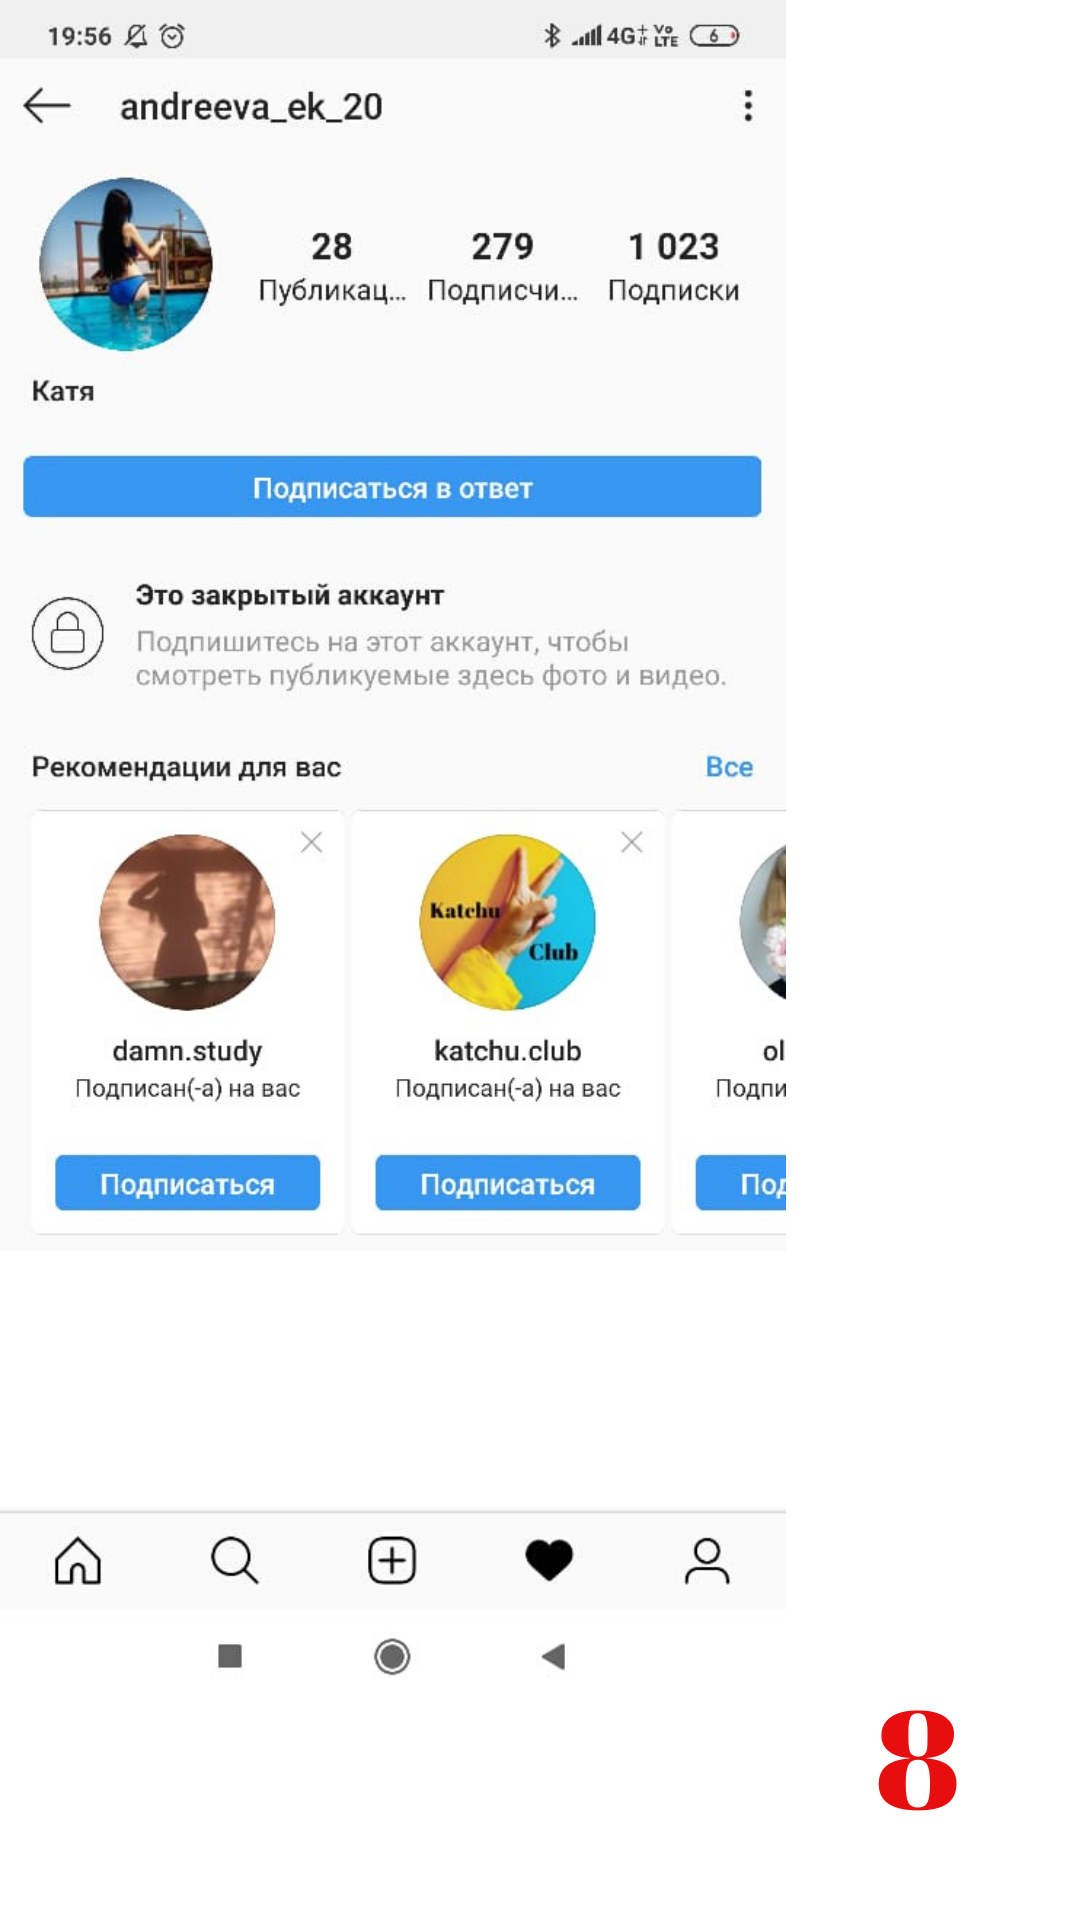
Task: Open the Search magnifier tab
Action: tap(235, 1561)
